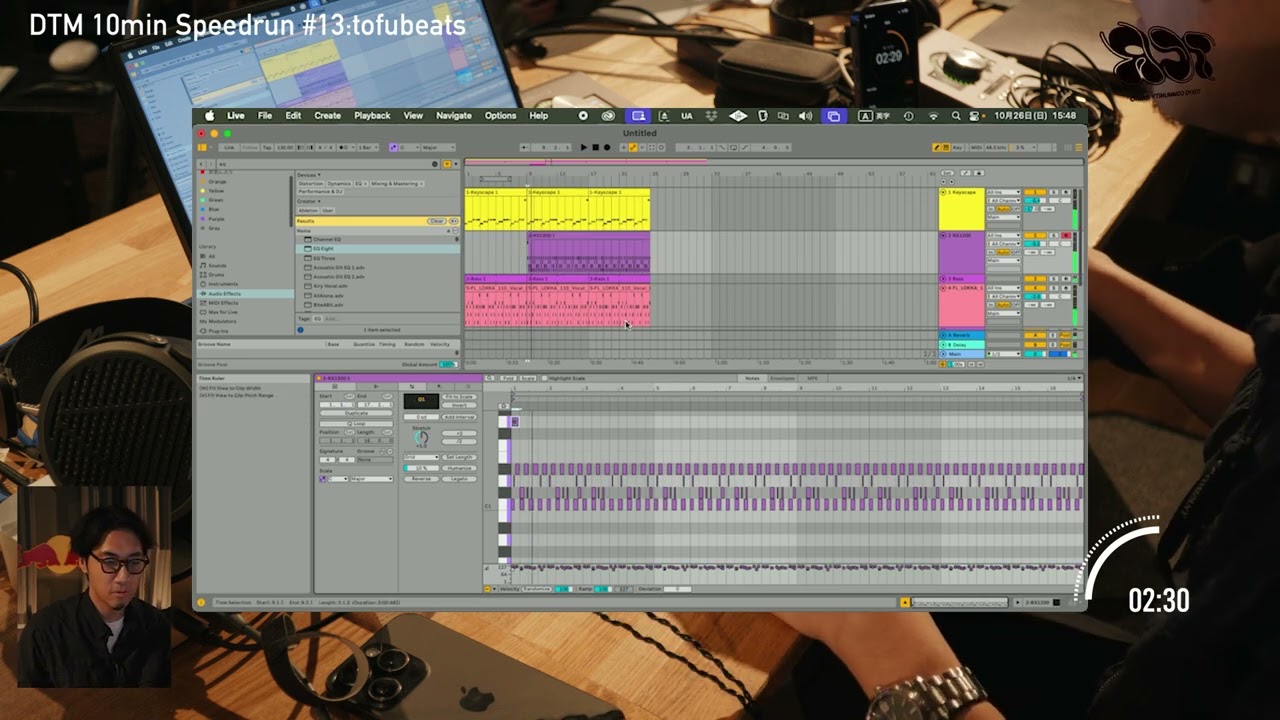Open the Playback menu
Image resolution: width=1280 pixels, height=720 pixels.
point(372,116)
